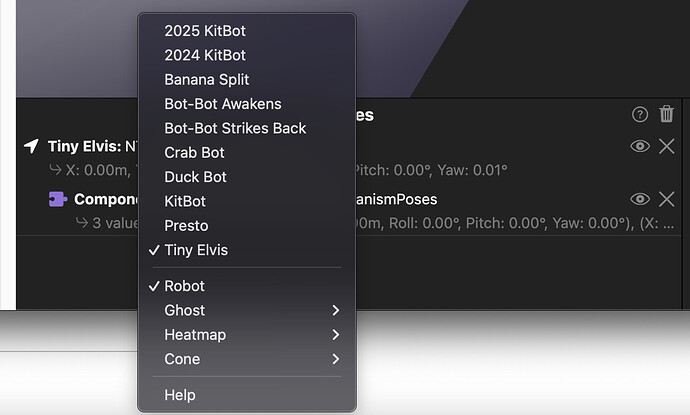Screen dimensions: 690x415
Task: Open the Heatmap submenu
Action: [x=247, y=334]
